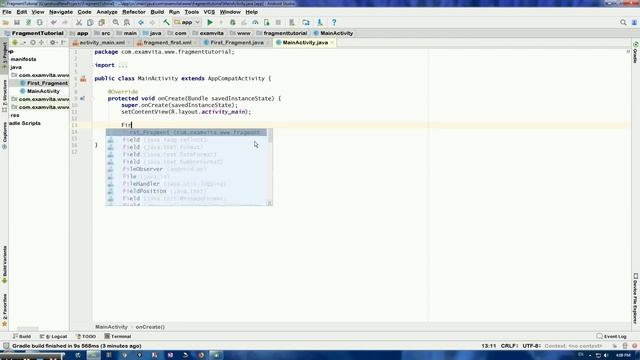Open the Gradle side panel tab
Viewport: 640px width, 360px height.
click(x=636, y=52)
